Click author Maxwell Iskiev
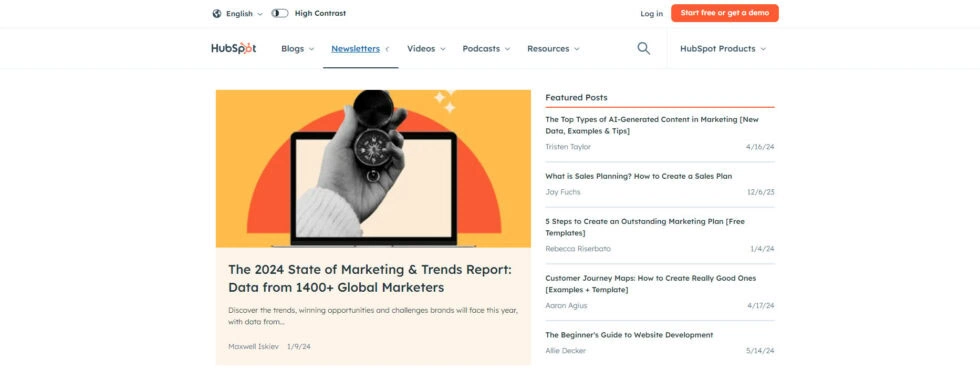The width and height of the screenshot is (980, 369). coord(253,346)
